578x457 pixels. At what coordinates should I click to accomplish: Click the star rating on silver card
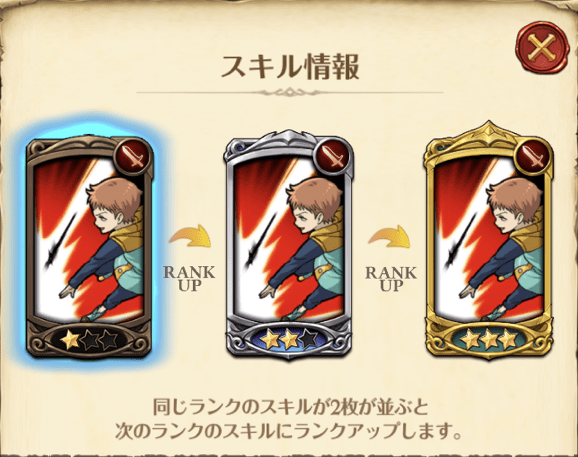tap(289, 340)
